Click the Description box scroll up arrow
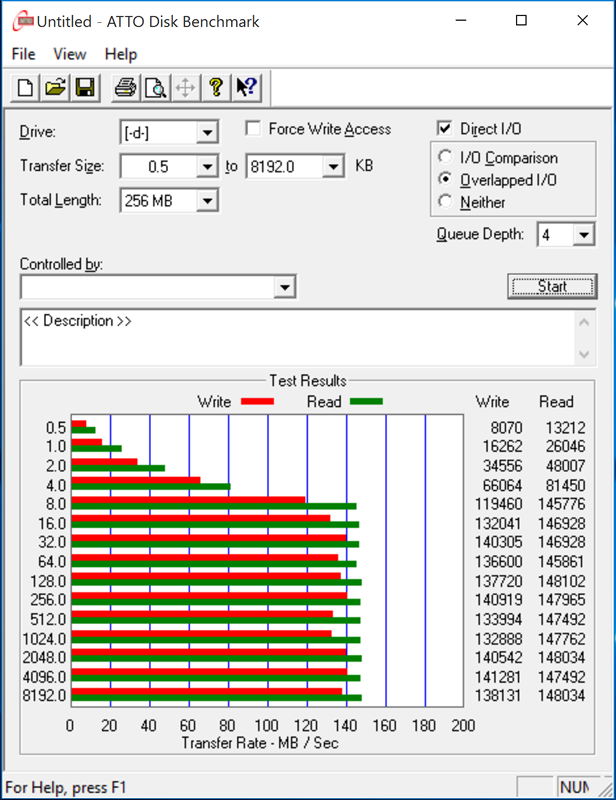616x800 pixels. coord(584,322)
